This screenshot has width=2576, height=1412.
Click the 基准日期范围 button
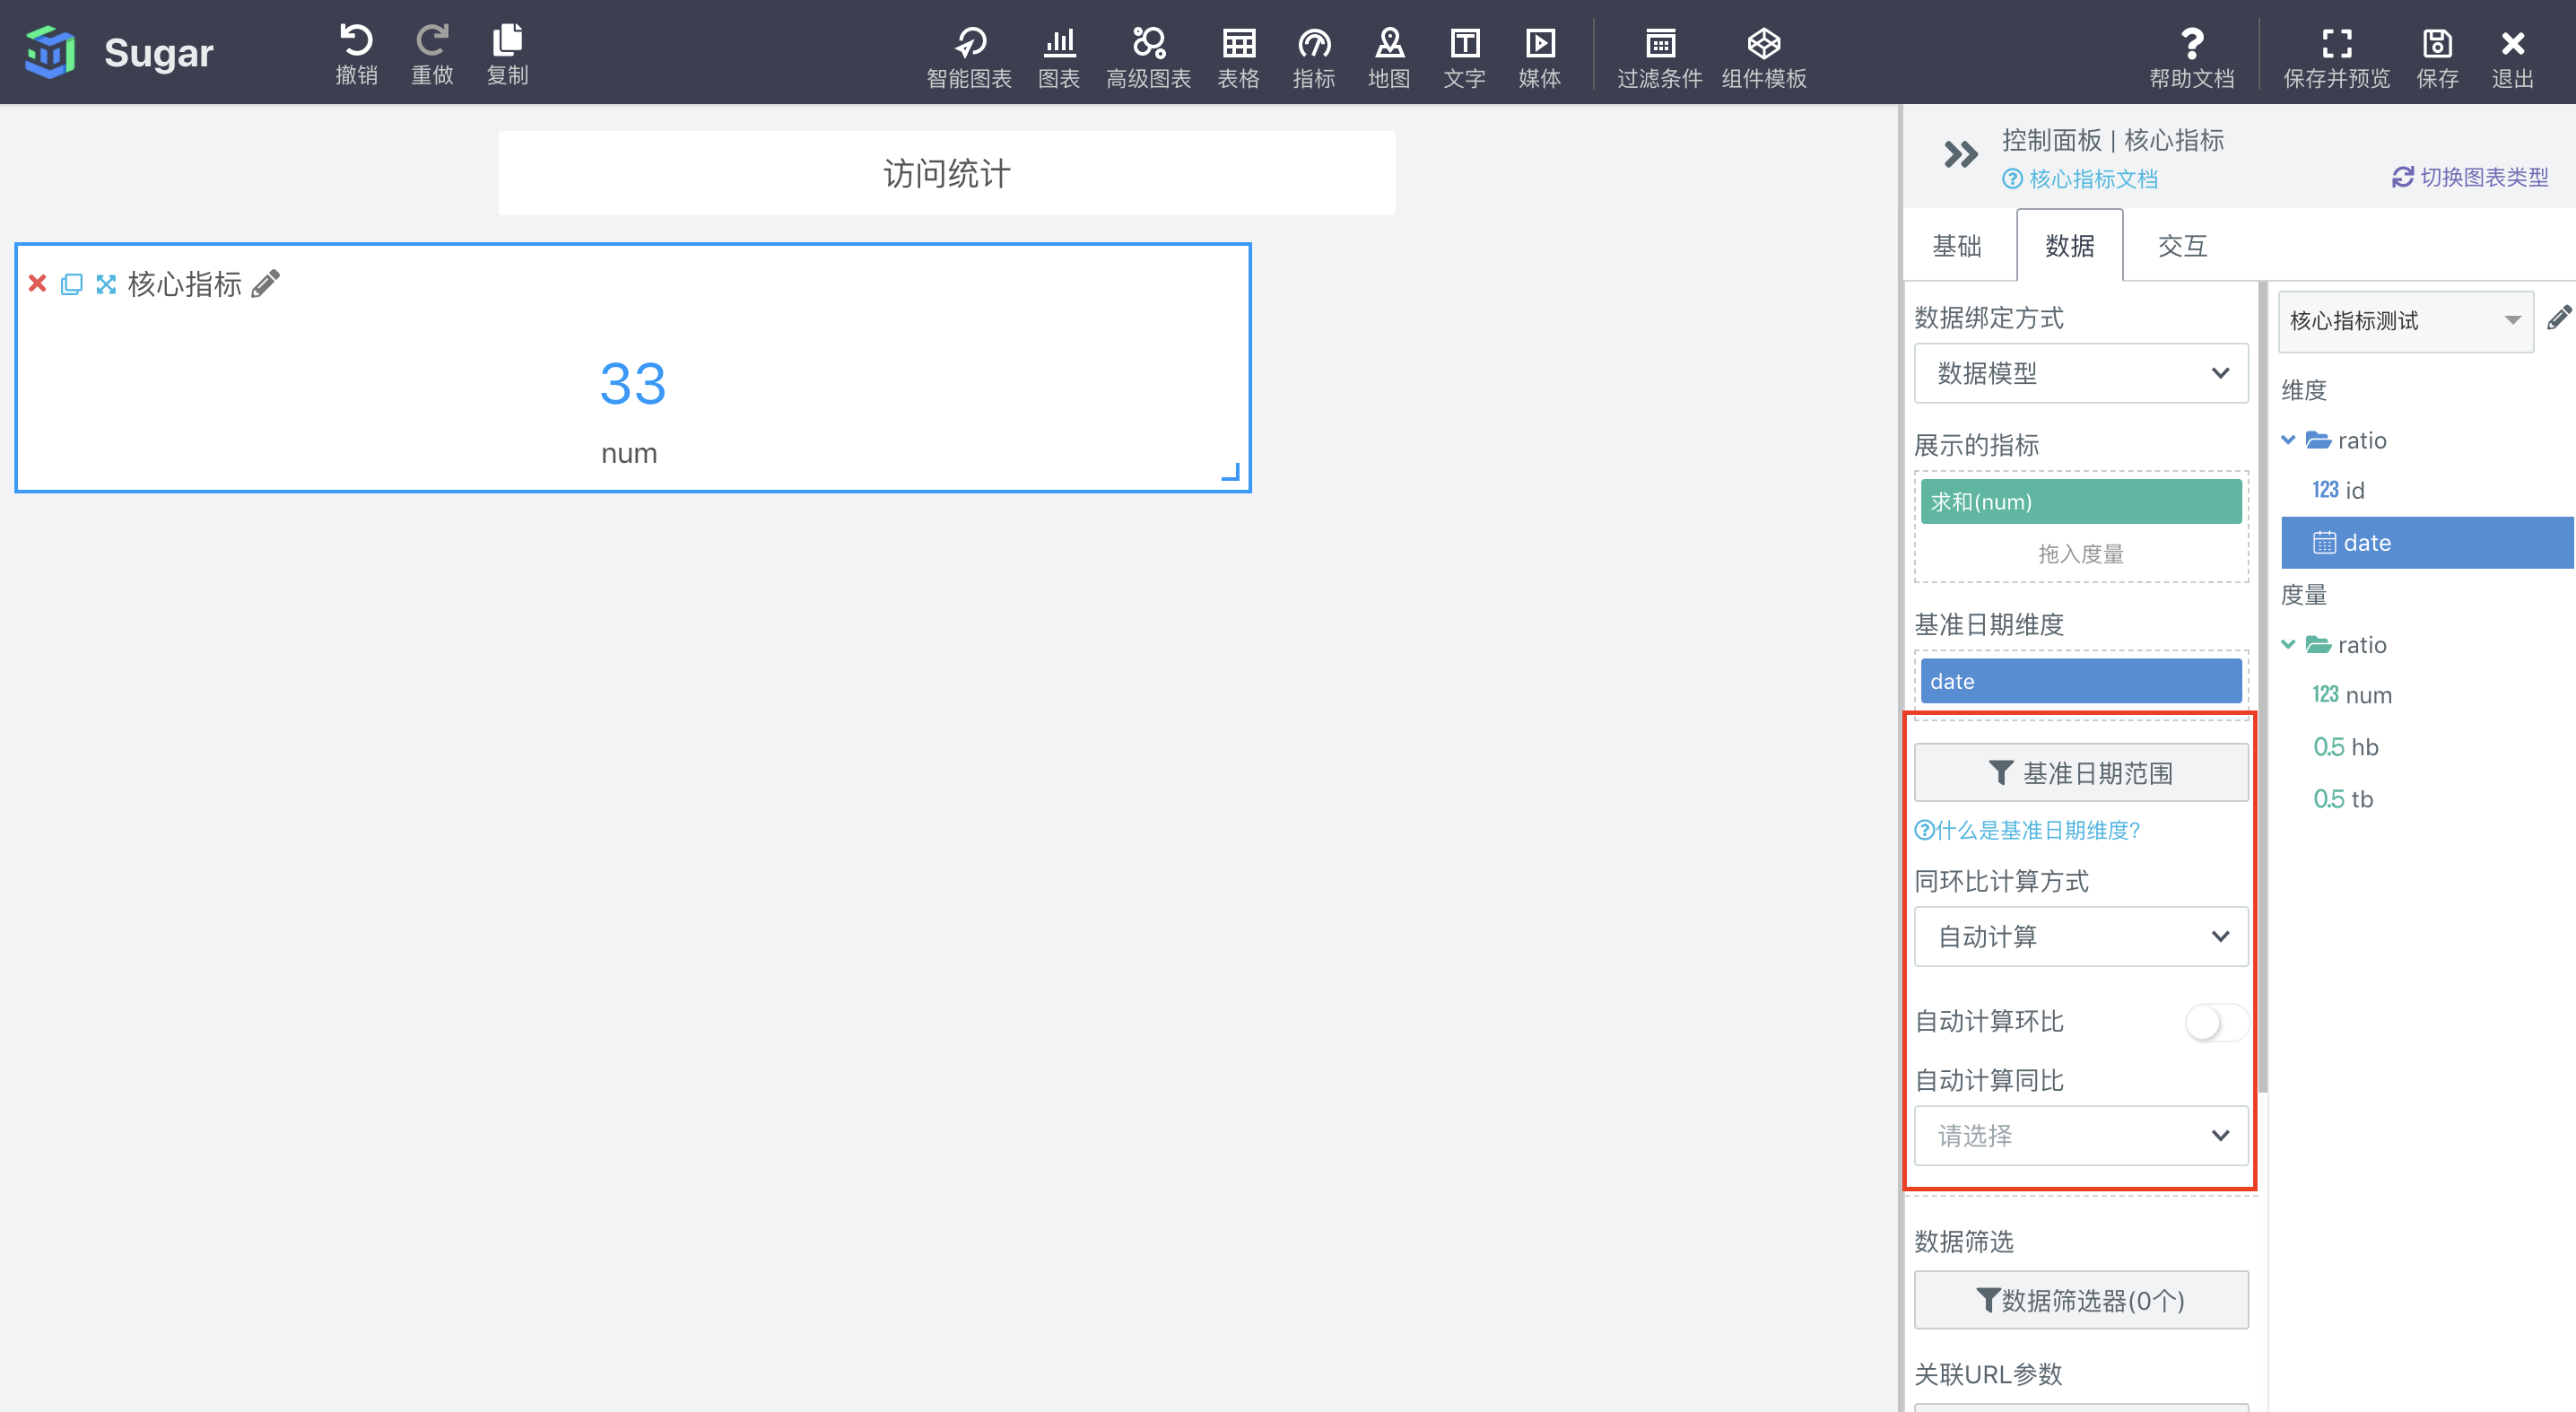(x=2081, y=773)
